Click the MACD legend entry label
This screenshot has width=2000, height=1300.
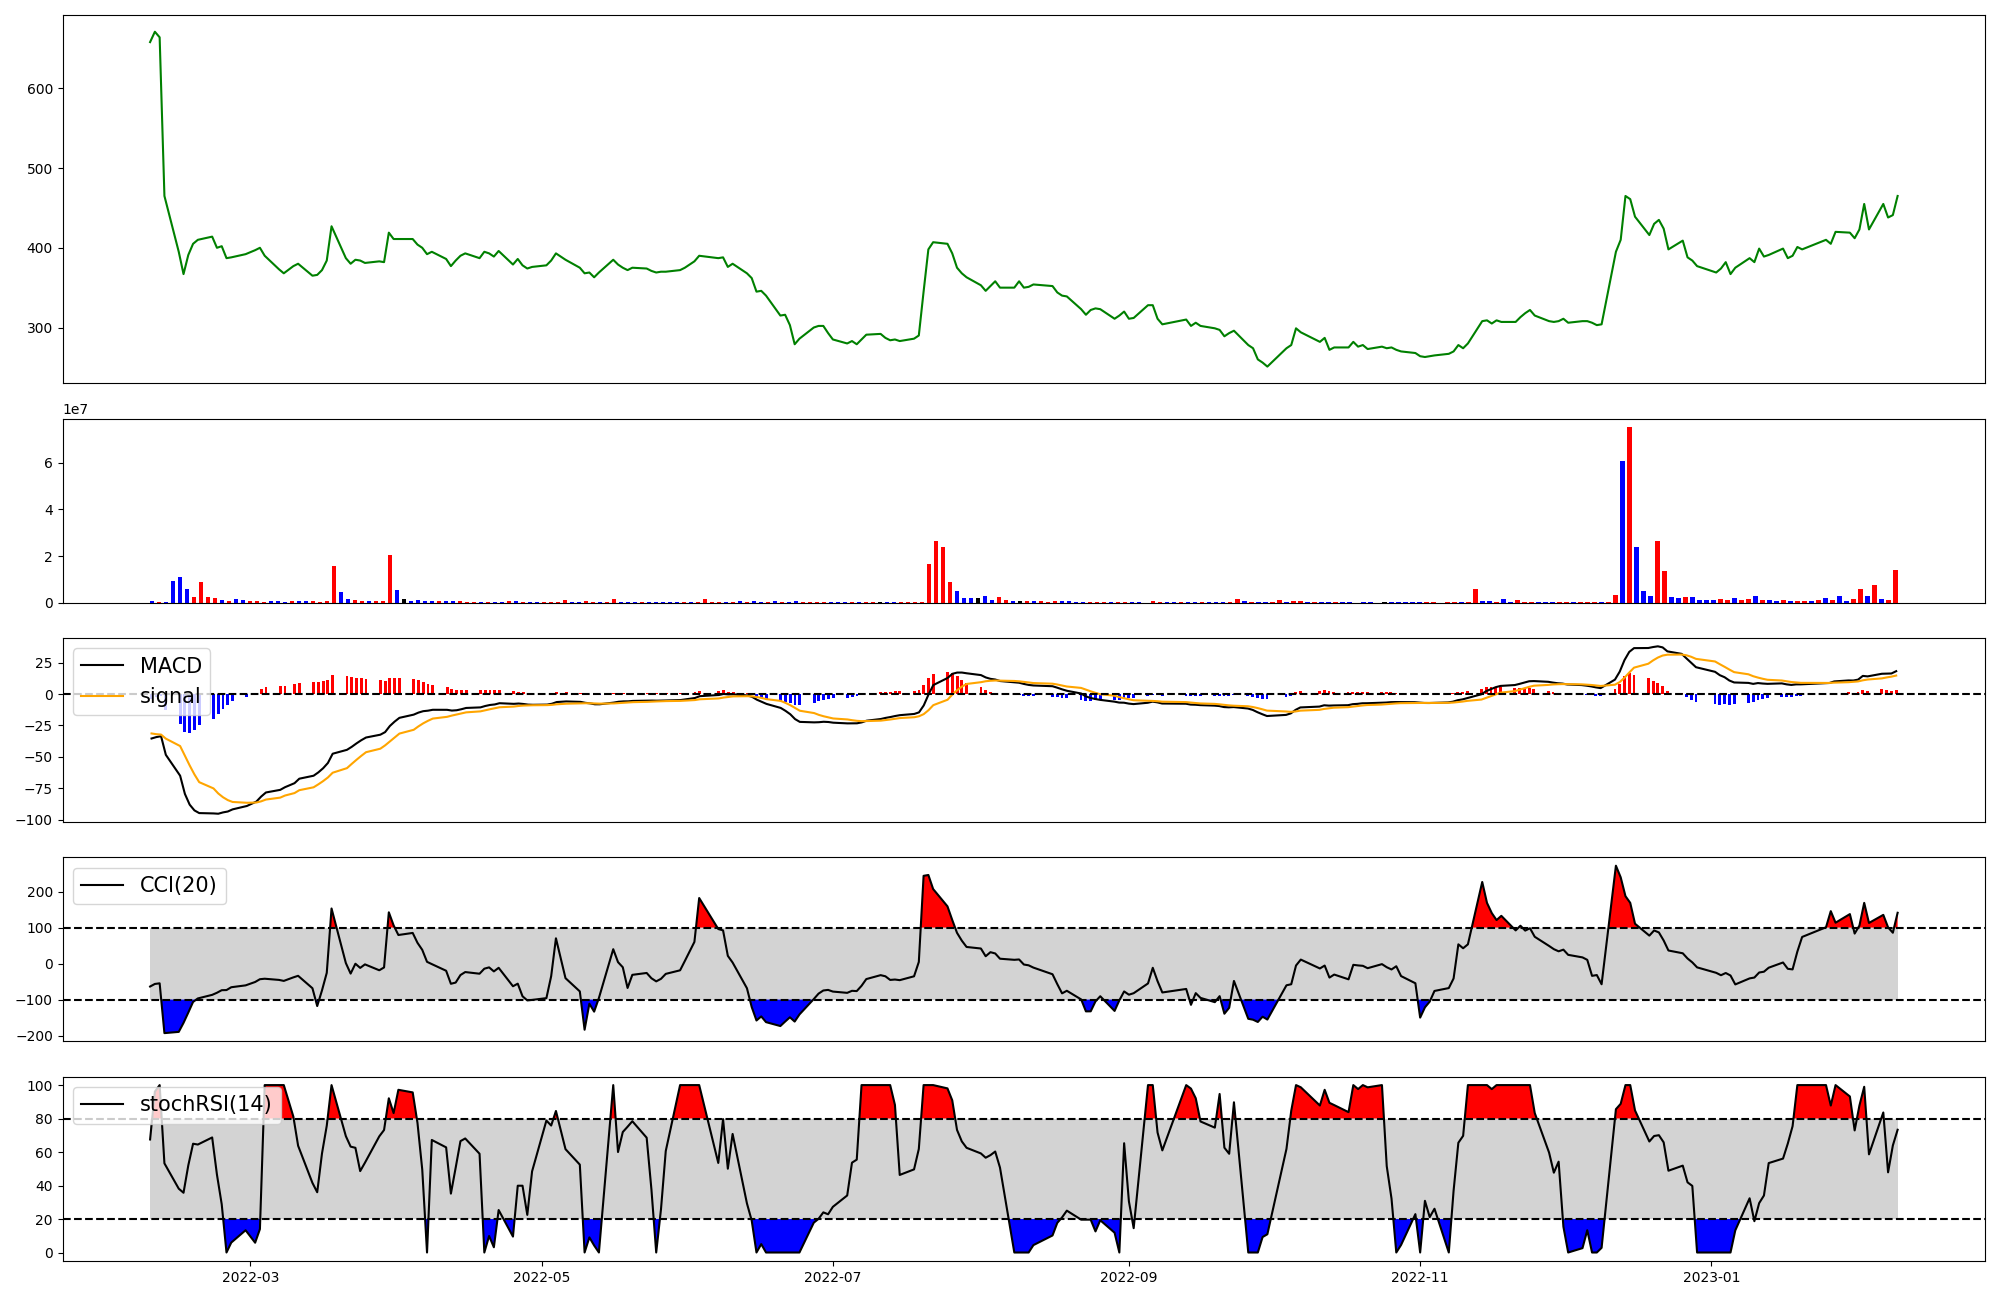tap(170, 666)
